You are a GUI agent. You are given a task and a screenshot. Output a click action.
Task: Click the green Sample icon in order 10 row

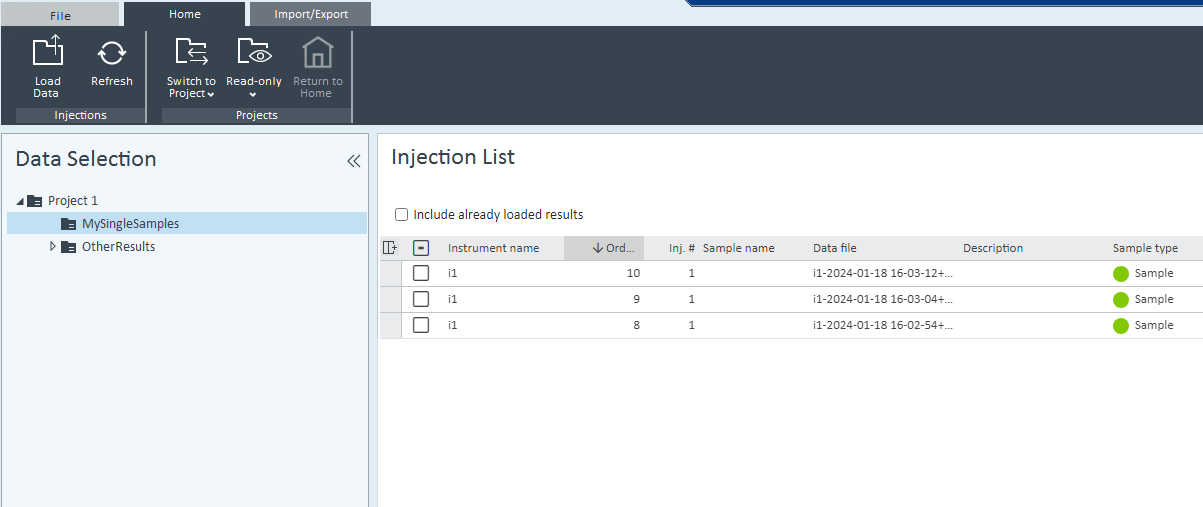[x=1121, y=273]
